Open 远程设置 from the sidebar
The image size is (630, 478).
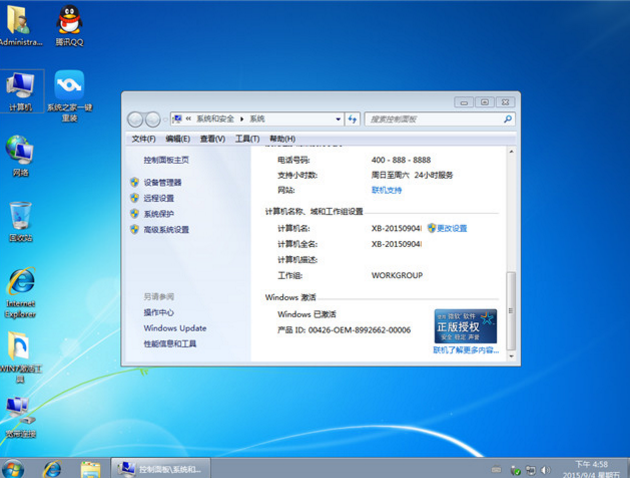(x=159, y=198)
